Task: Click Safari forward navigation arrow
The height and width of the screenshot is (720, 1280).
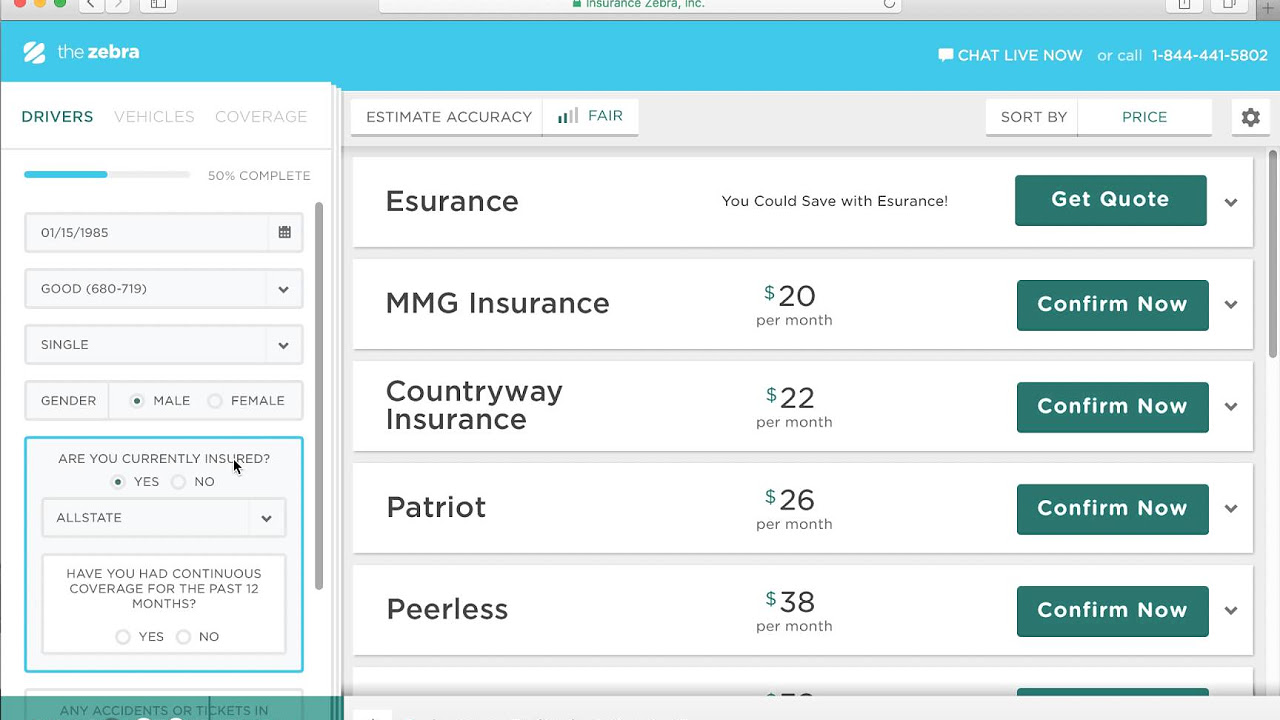Action: click(x=118, y=4)
